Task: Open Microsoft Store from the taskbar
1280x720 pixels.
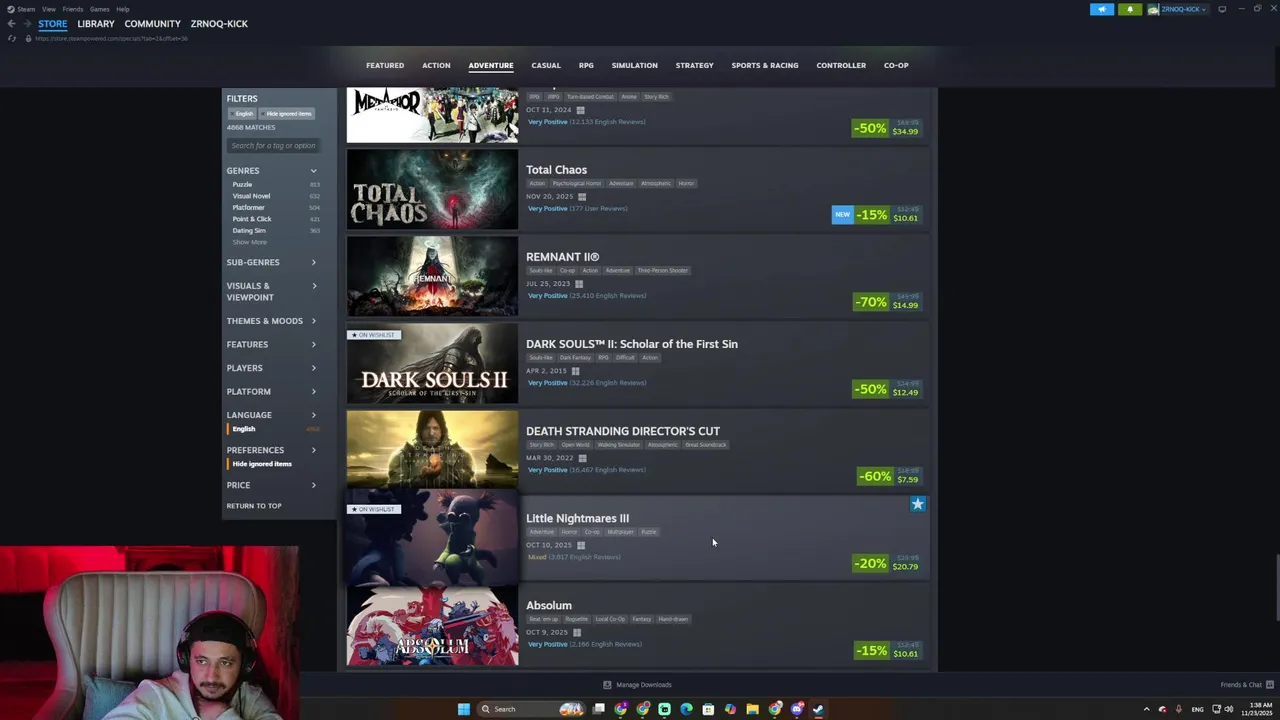Action: click(x=708, y=709)
